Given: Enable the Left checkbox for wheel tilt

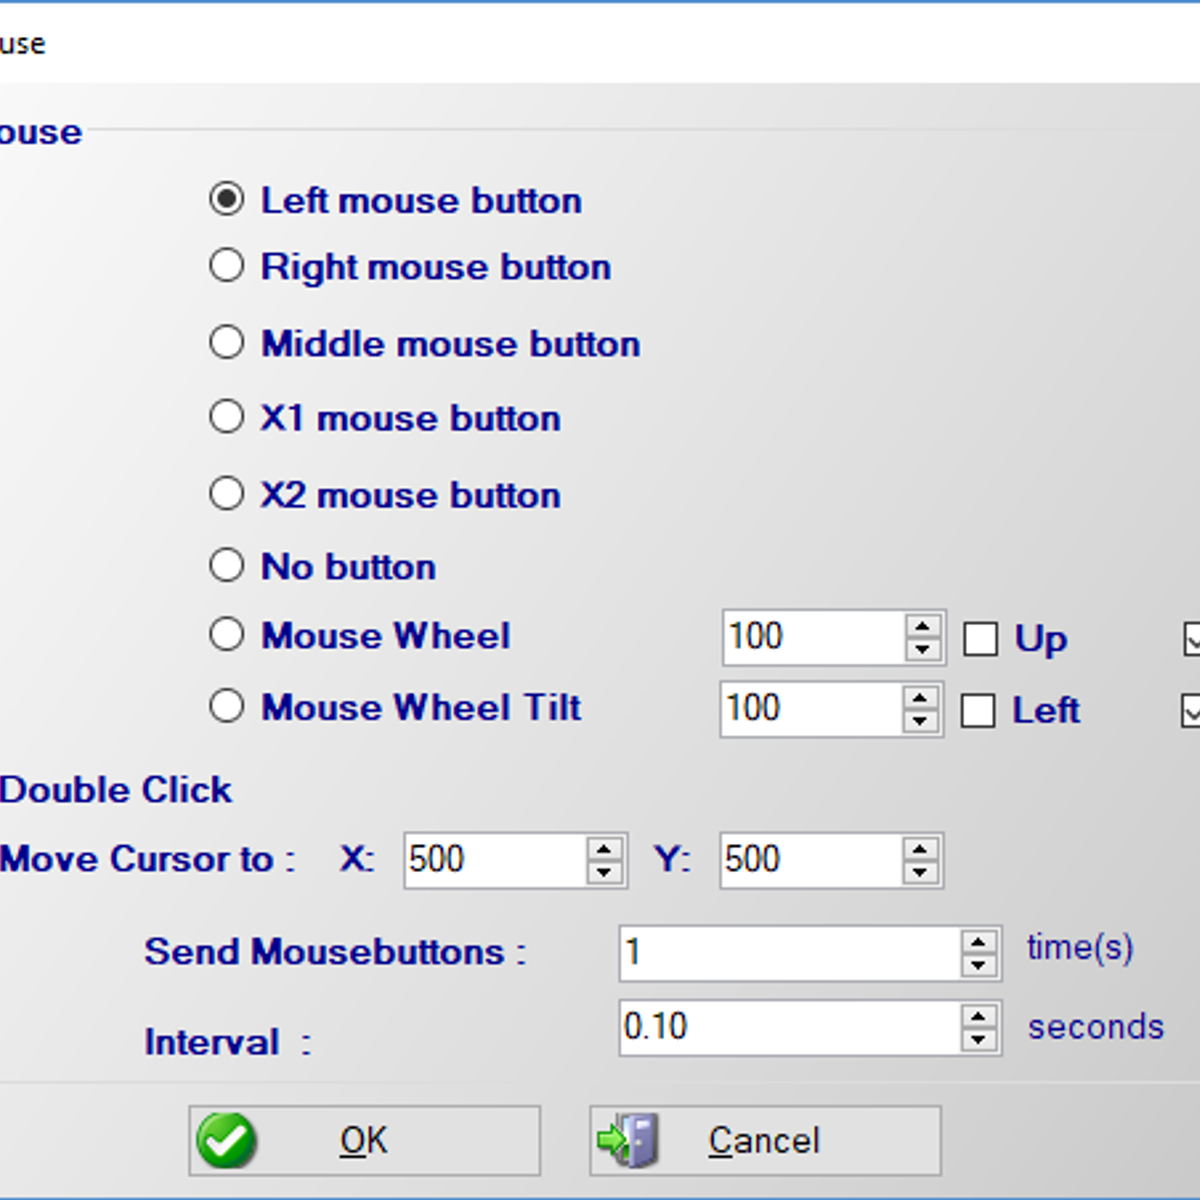Looking at the screenshot, I should pyautogui.click(x=978, y=710).
